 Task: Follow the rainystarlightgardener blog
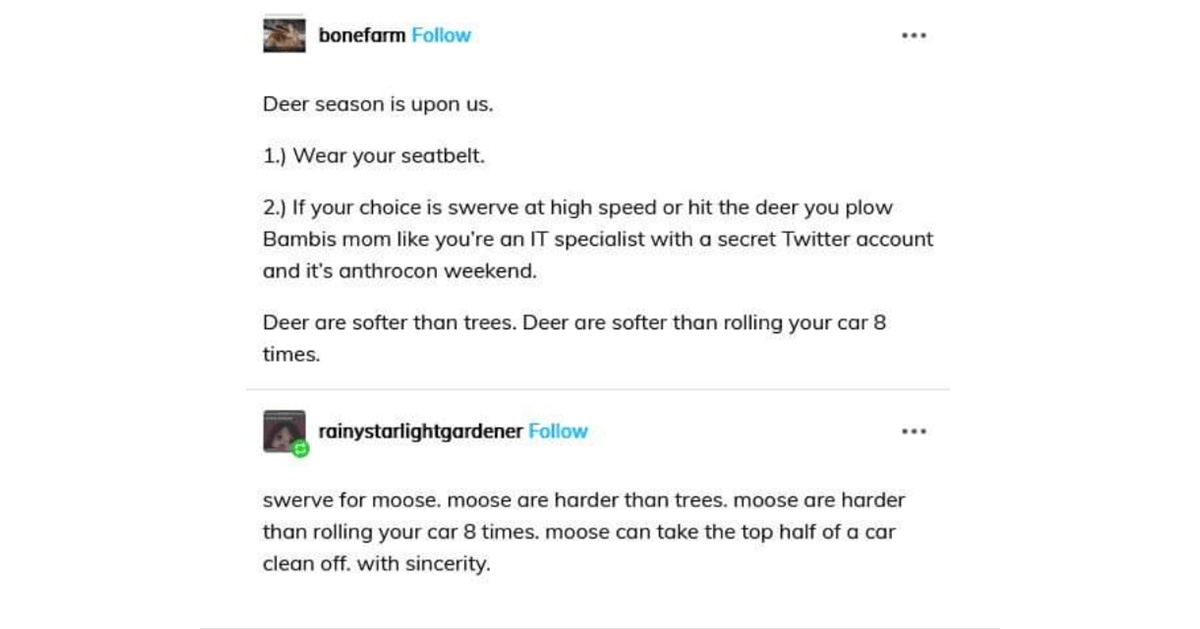(x=558, y=432)
